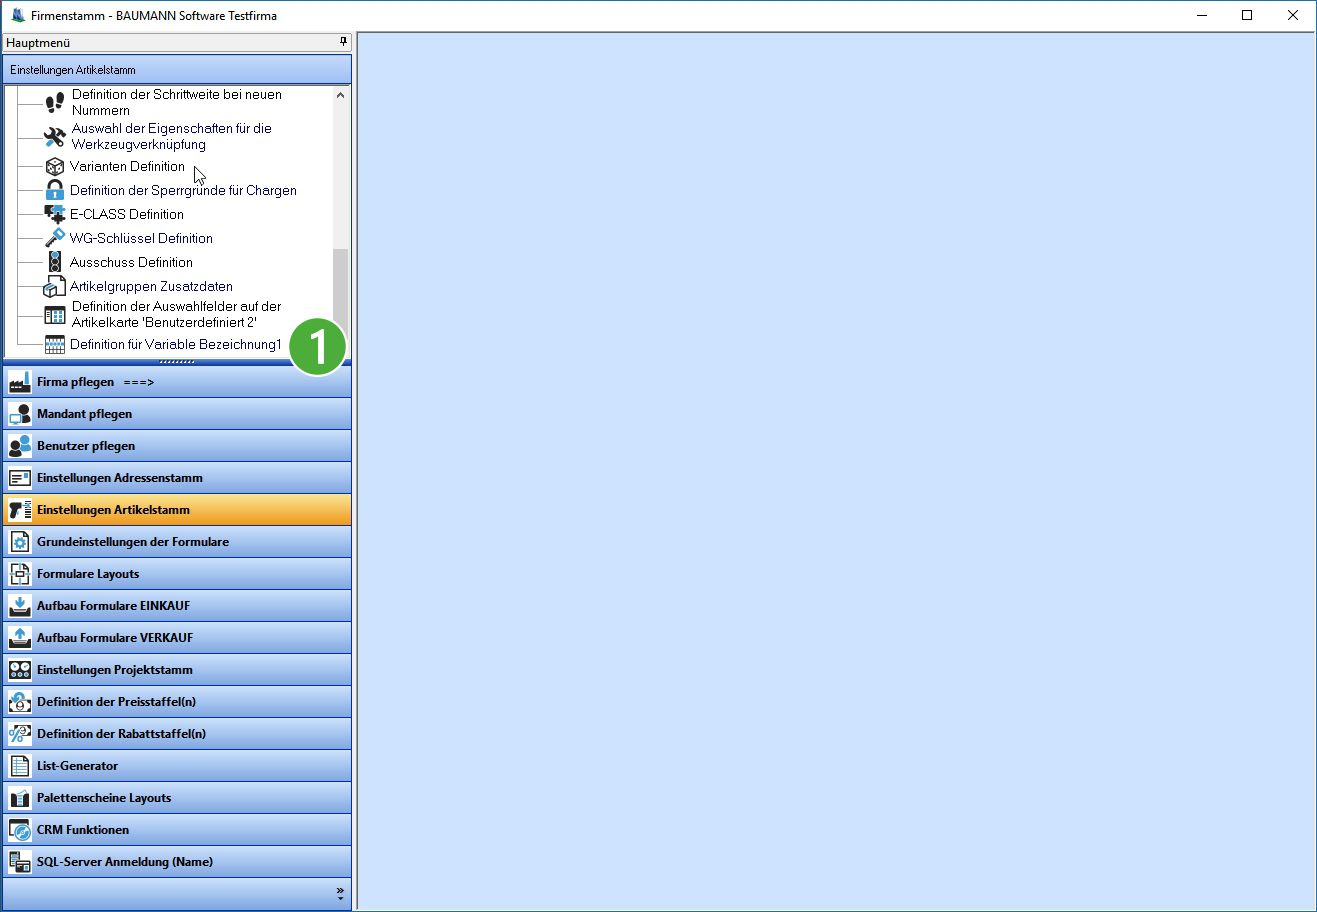Screen dimensions: 1317x912
Task: Open Aufbau Formulare VERKAUF group
Action: (177, 638)
